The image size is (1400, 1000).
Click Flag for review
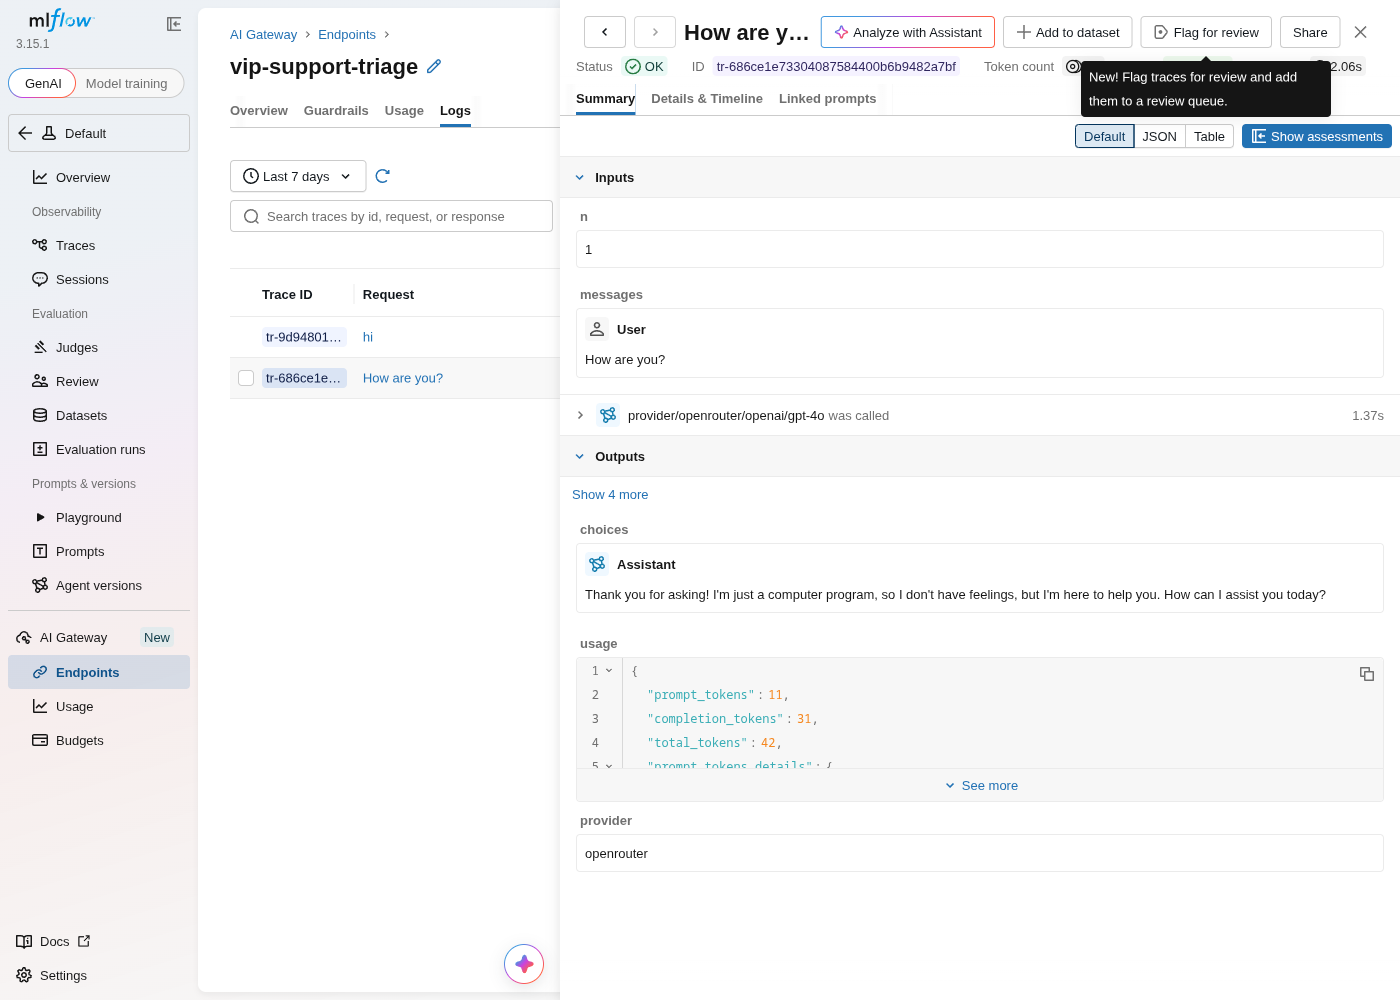(x=1206, y=32)
